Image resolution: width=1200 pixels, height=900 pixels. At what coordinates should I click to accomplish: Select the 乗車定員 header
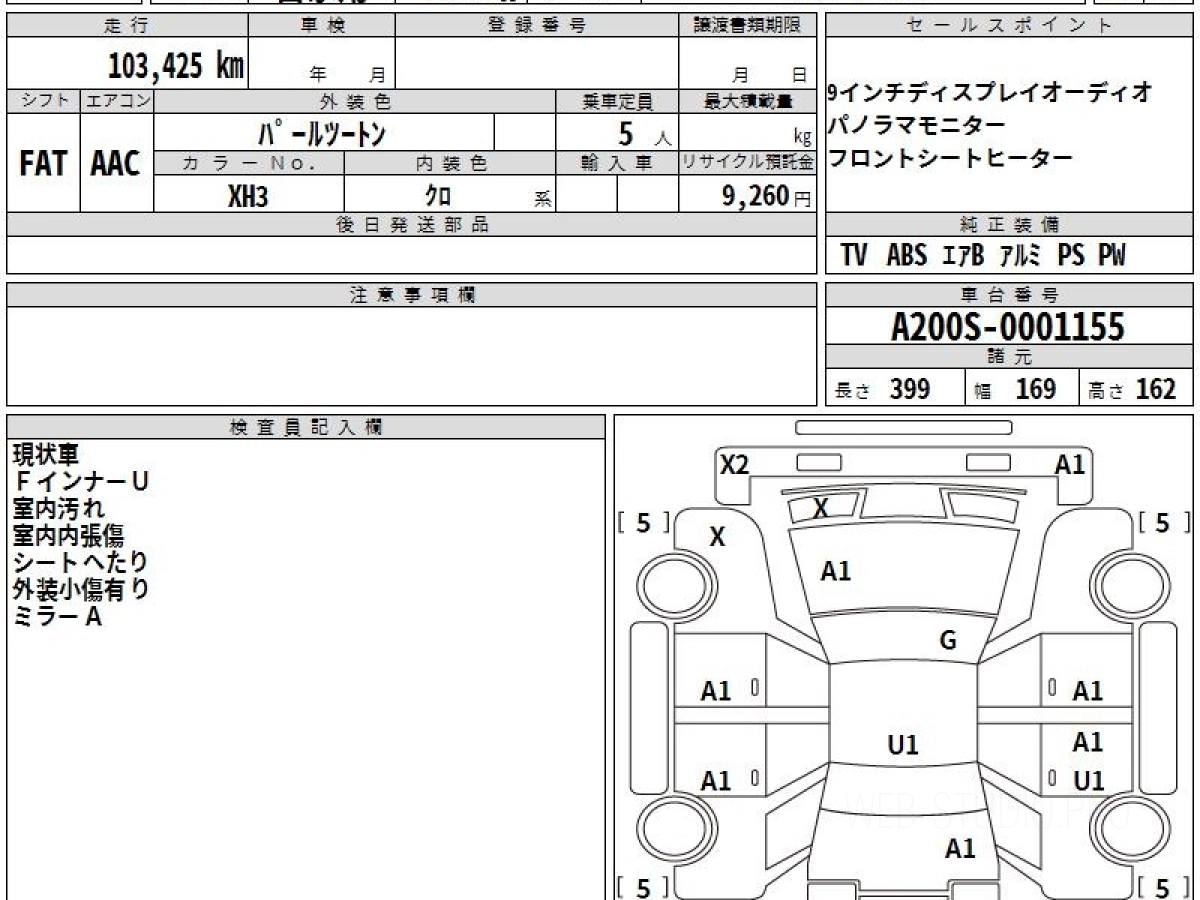click(x=617, y=101)
